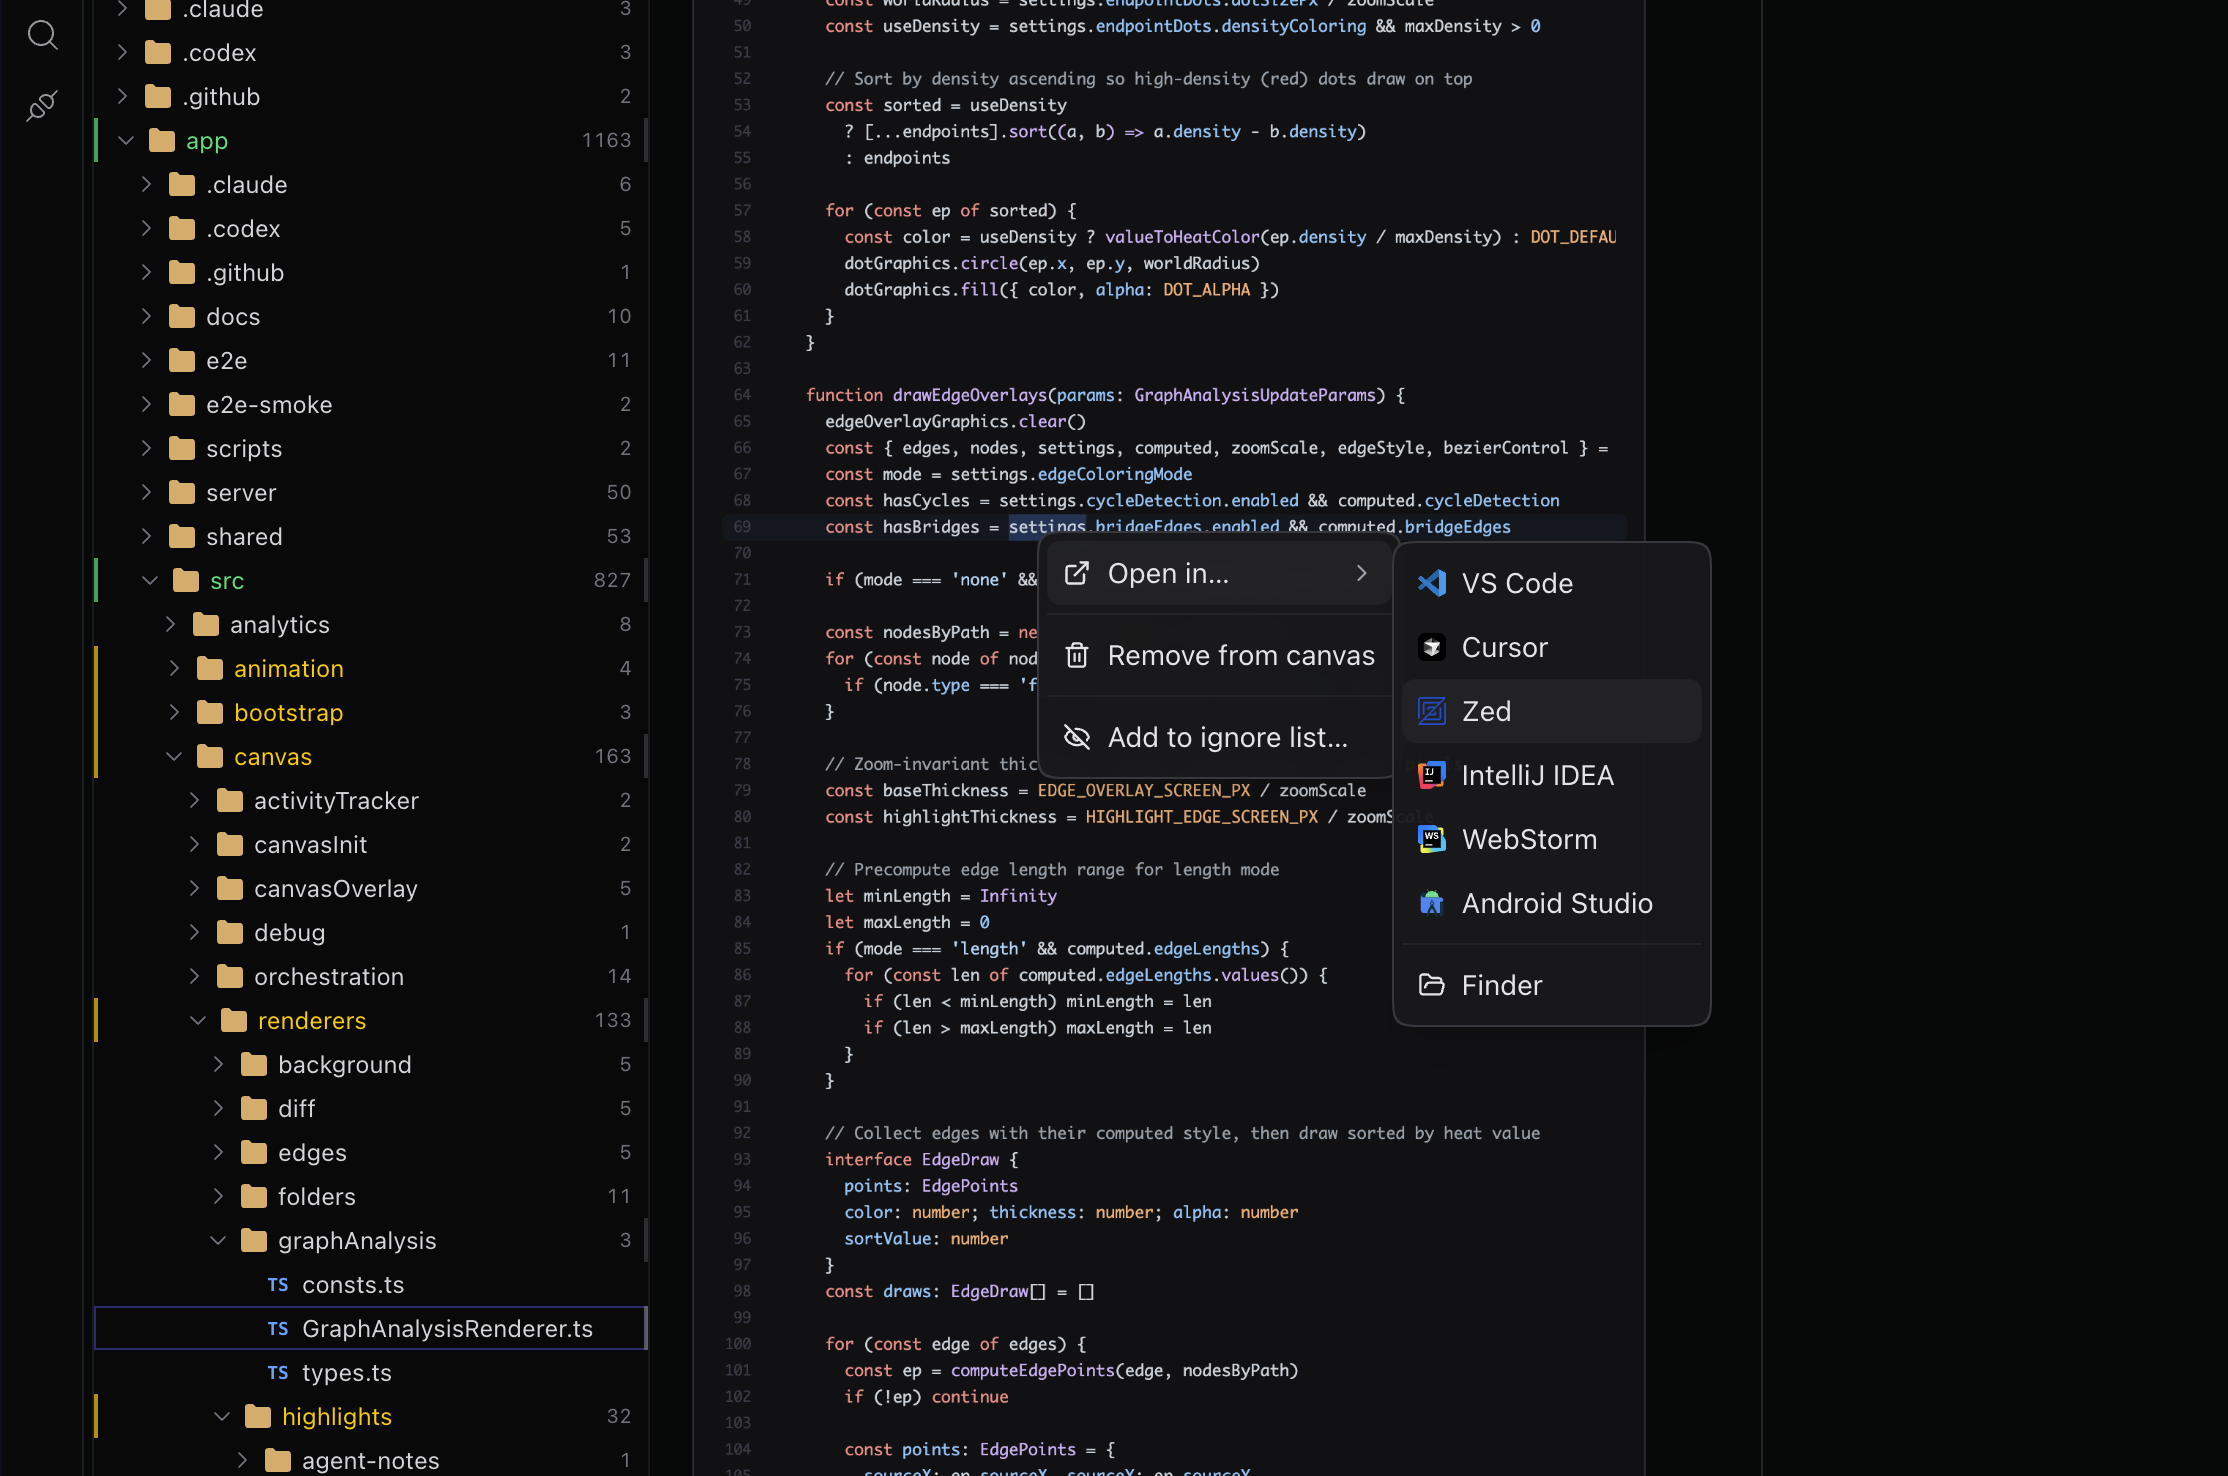This screenshot has width=2228, height=1476.
Task: Expand the agent-notes folder
Action: point(242,1461)
